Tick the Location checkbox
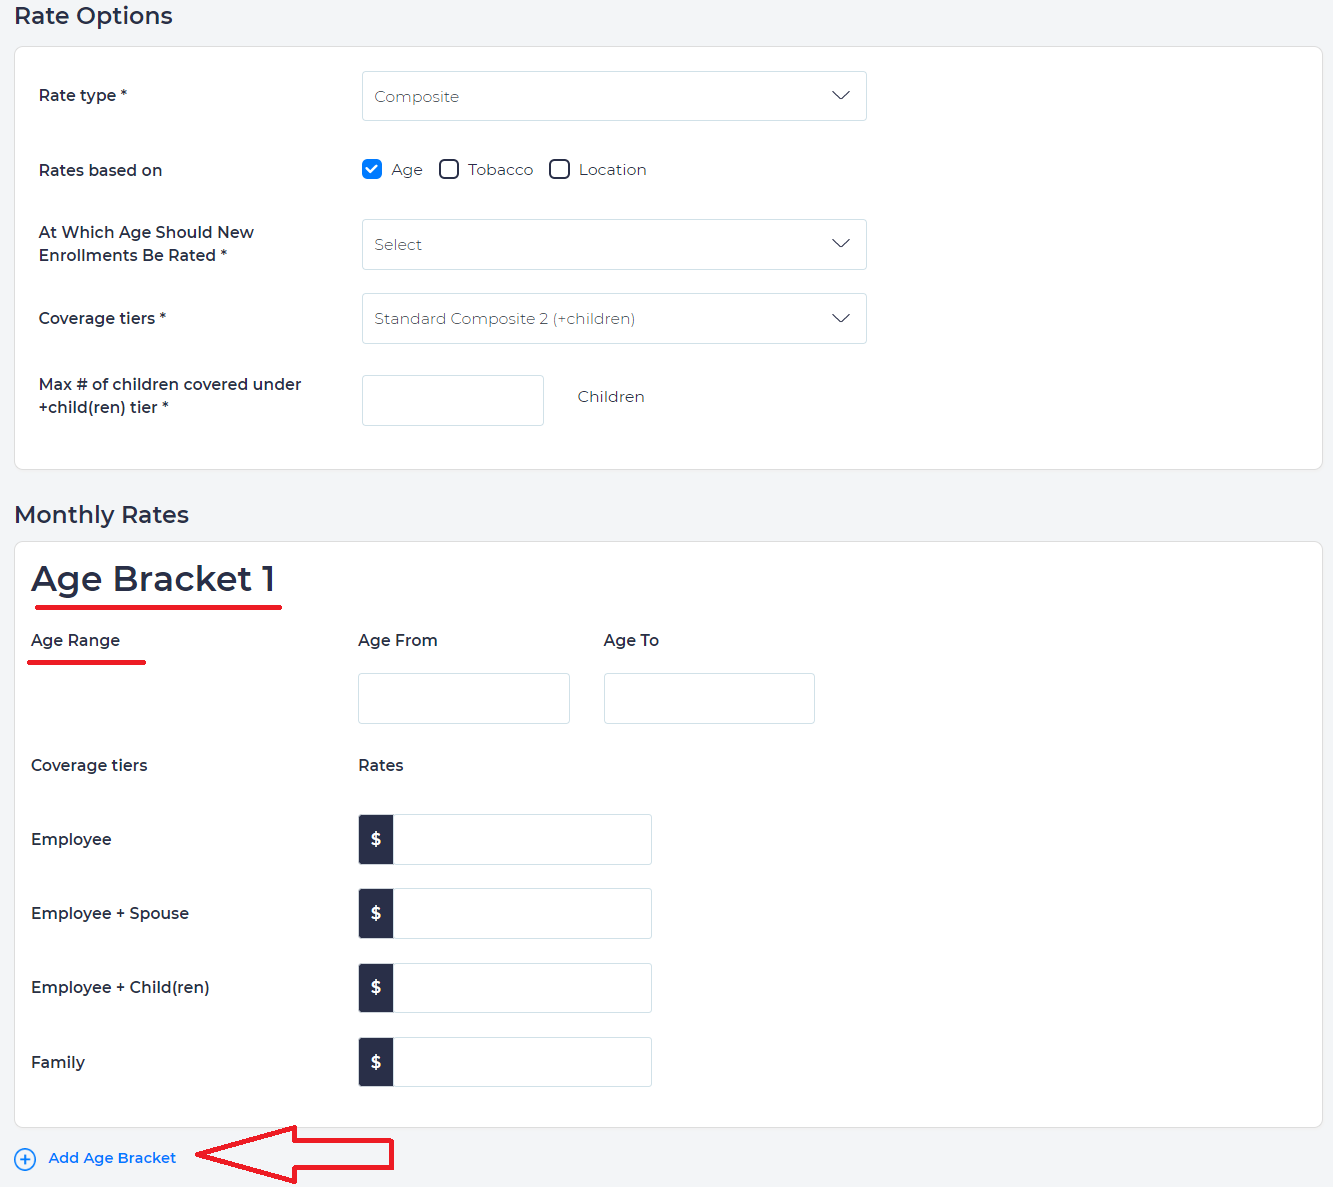Image resolution: width=1333 pixels, height=1187 pixels. [x=560, y=169]
